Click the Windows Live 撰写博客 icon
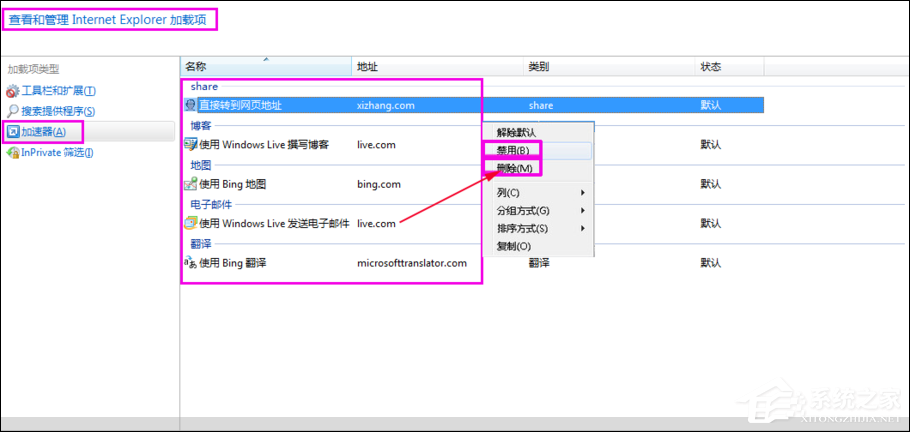Viewport: 910px width, 432px height. tap(191, 144)
